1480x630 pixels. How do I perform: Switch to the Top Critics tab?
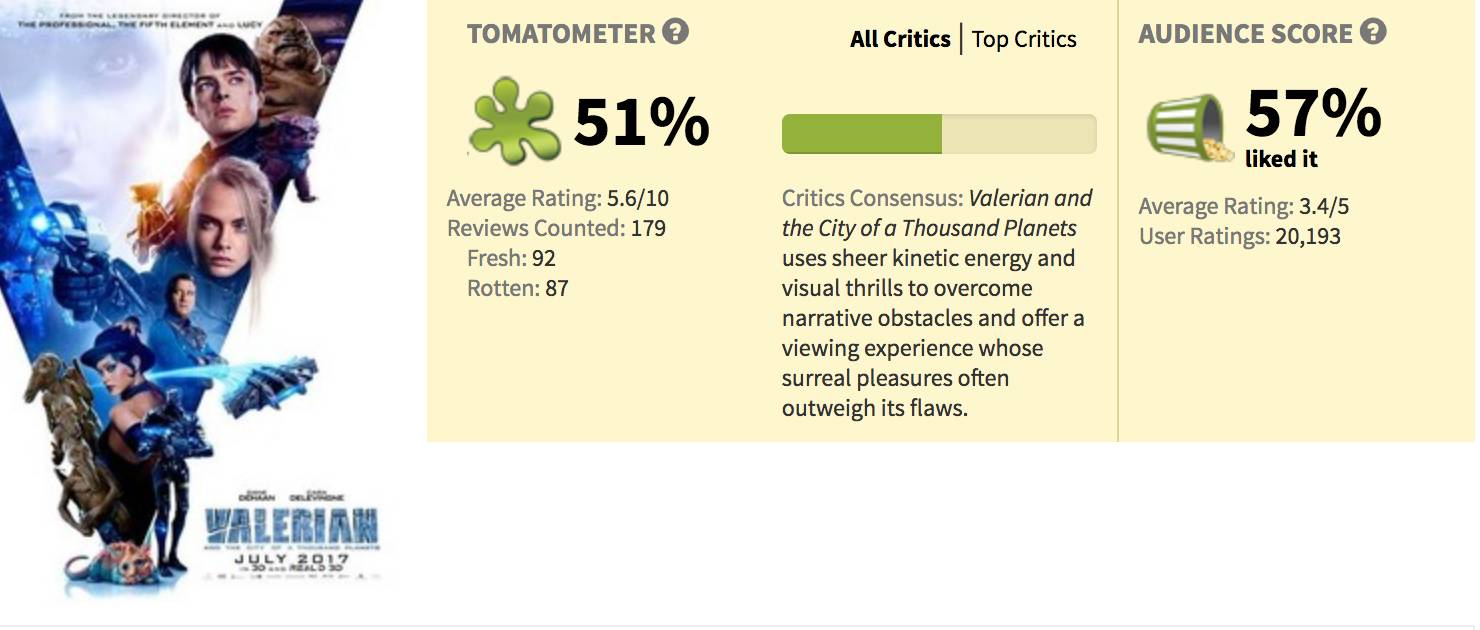[x=1024, y=39]
